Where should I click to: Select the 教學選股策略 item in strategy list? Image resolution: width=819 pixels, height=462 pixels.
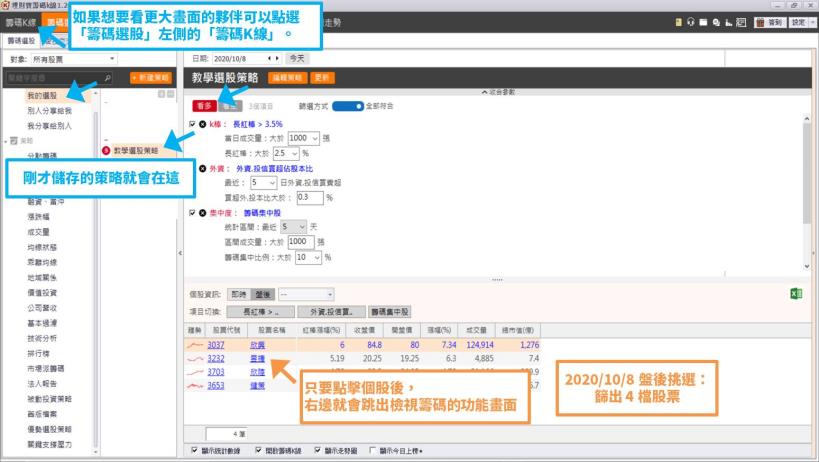(136, 150)
